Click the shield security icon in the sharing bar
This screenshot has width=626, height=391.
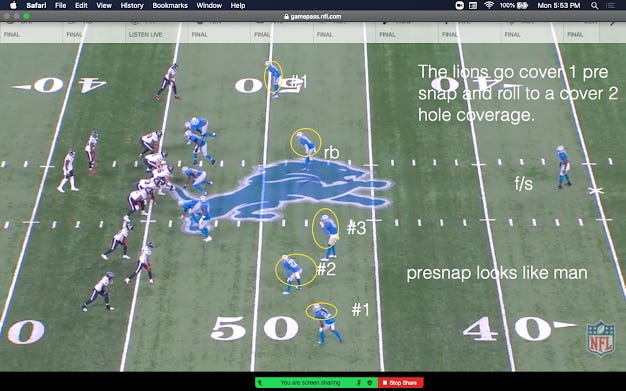tap(370, 383)
